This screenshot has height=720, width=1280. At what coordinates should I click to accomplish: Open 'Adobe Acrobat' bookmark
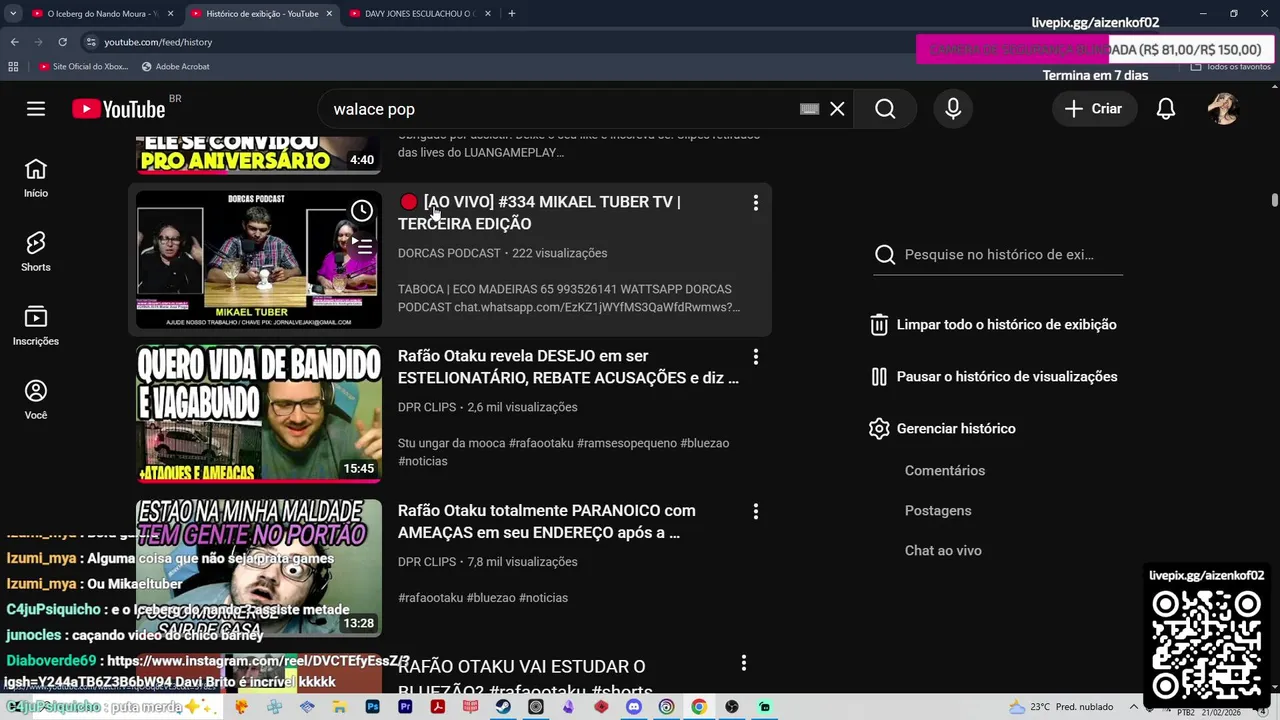tap(176, 67)
